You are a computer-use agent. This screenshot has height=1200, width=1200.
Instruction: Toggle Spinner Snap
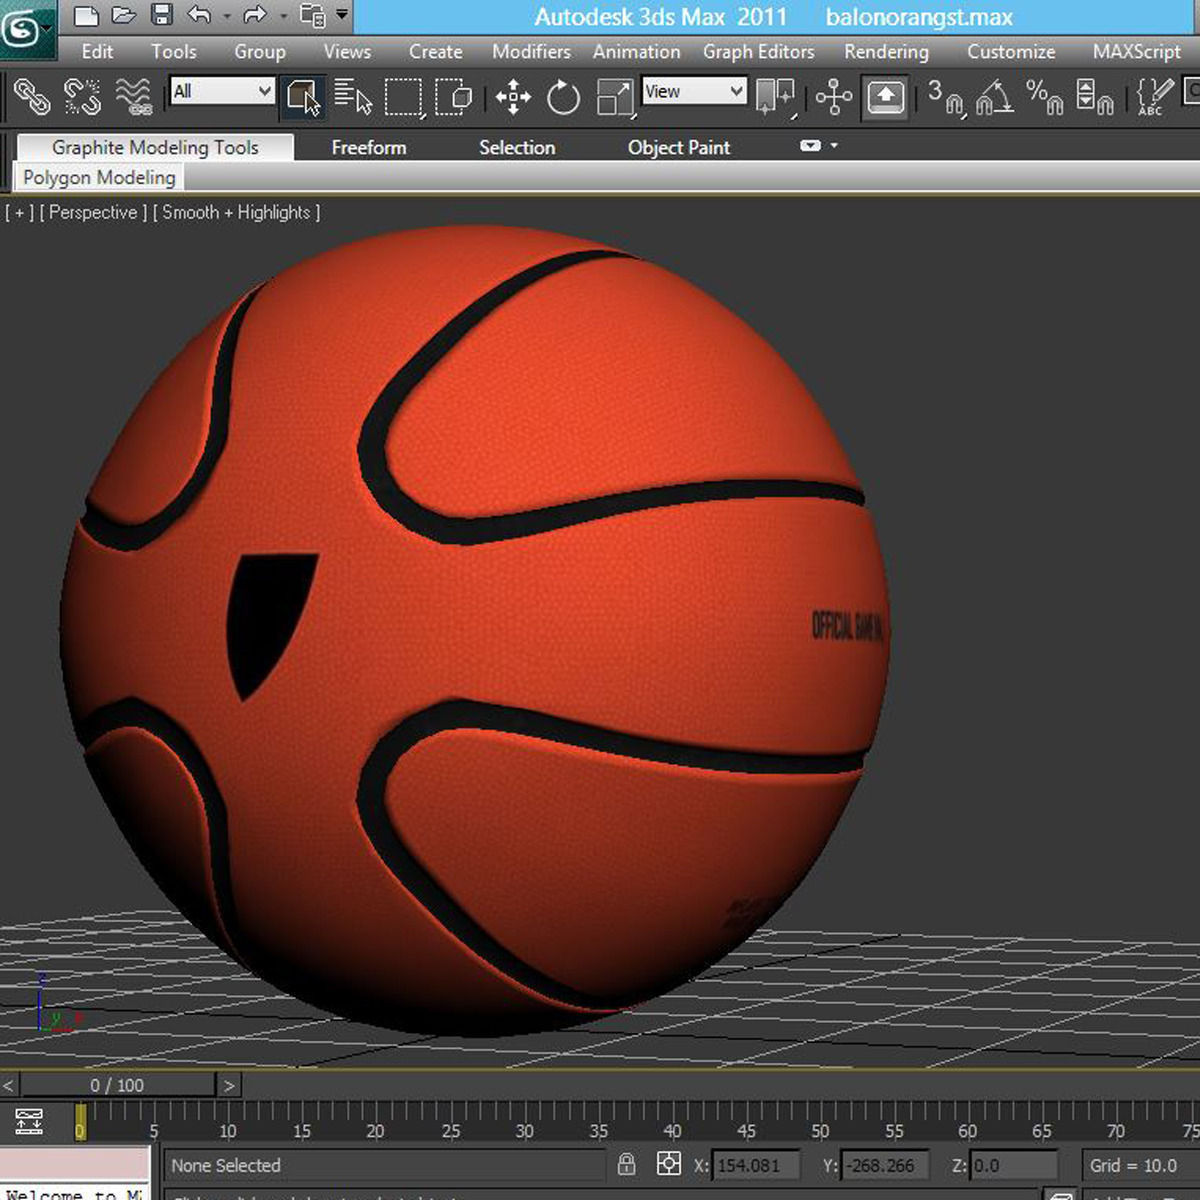point(1095,97)
